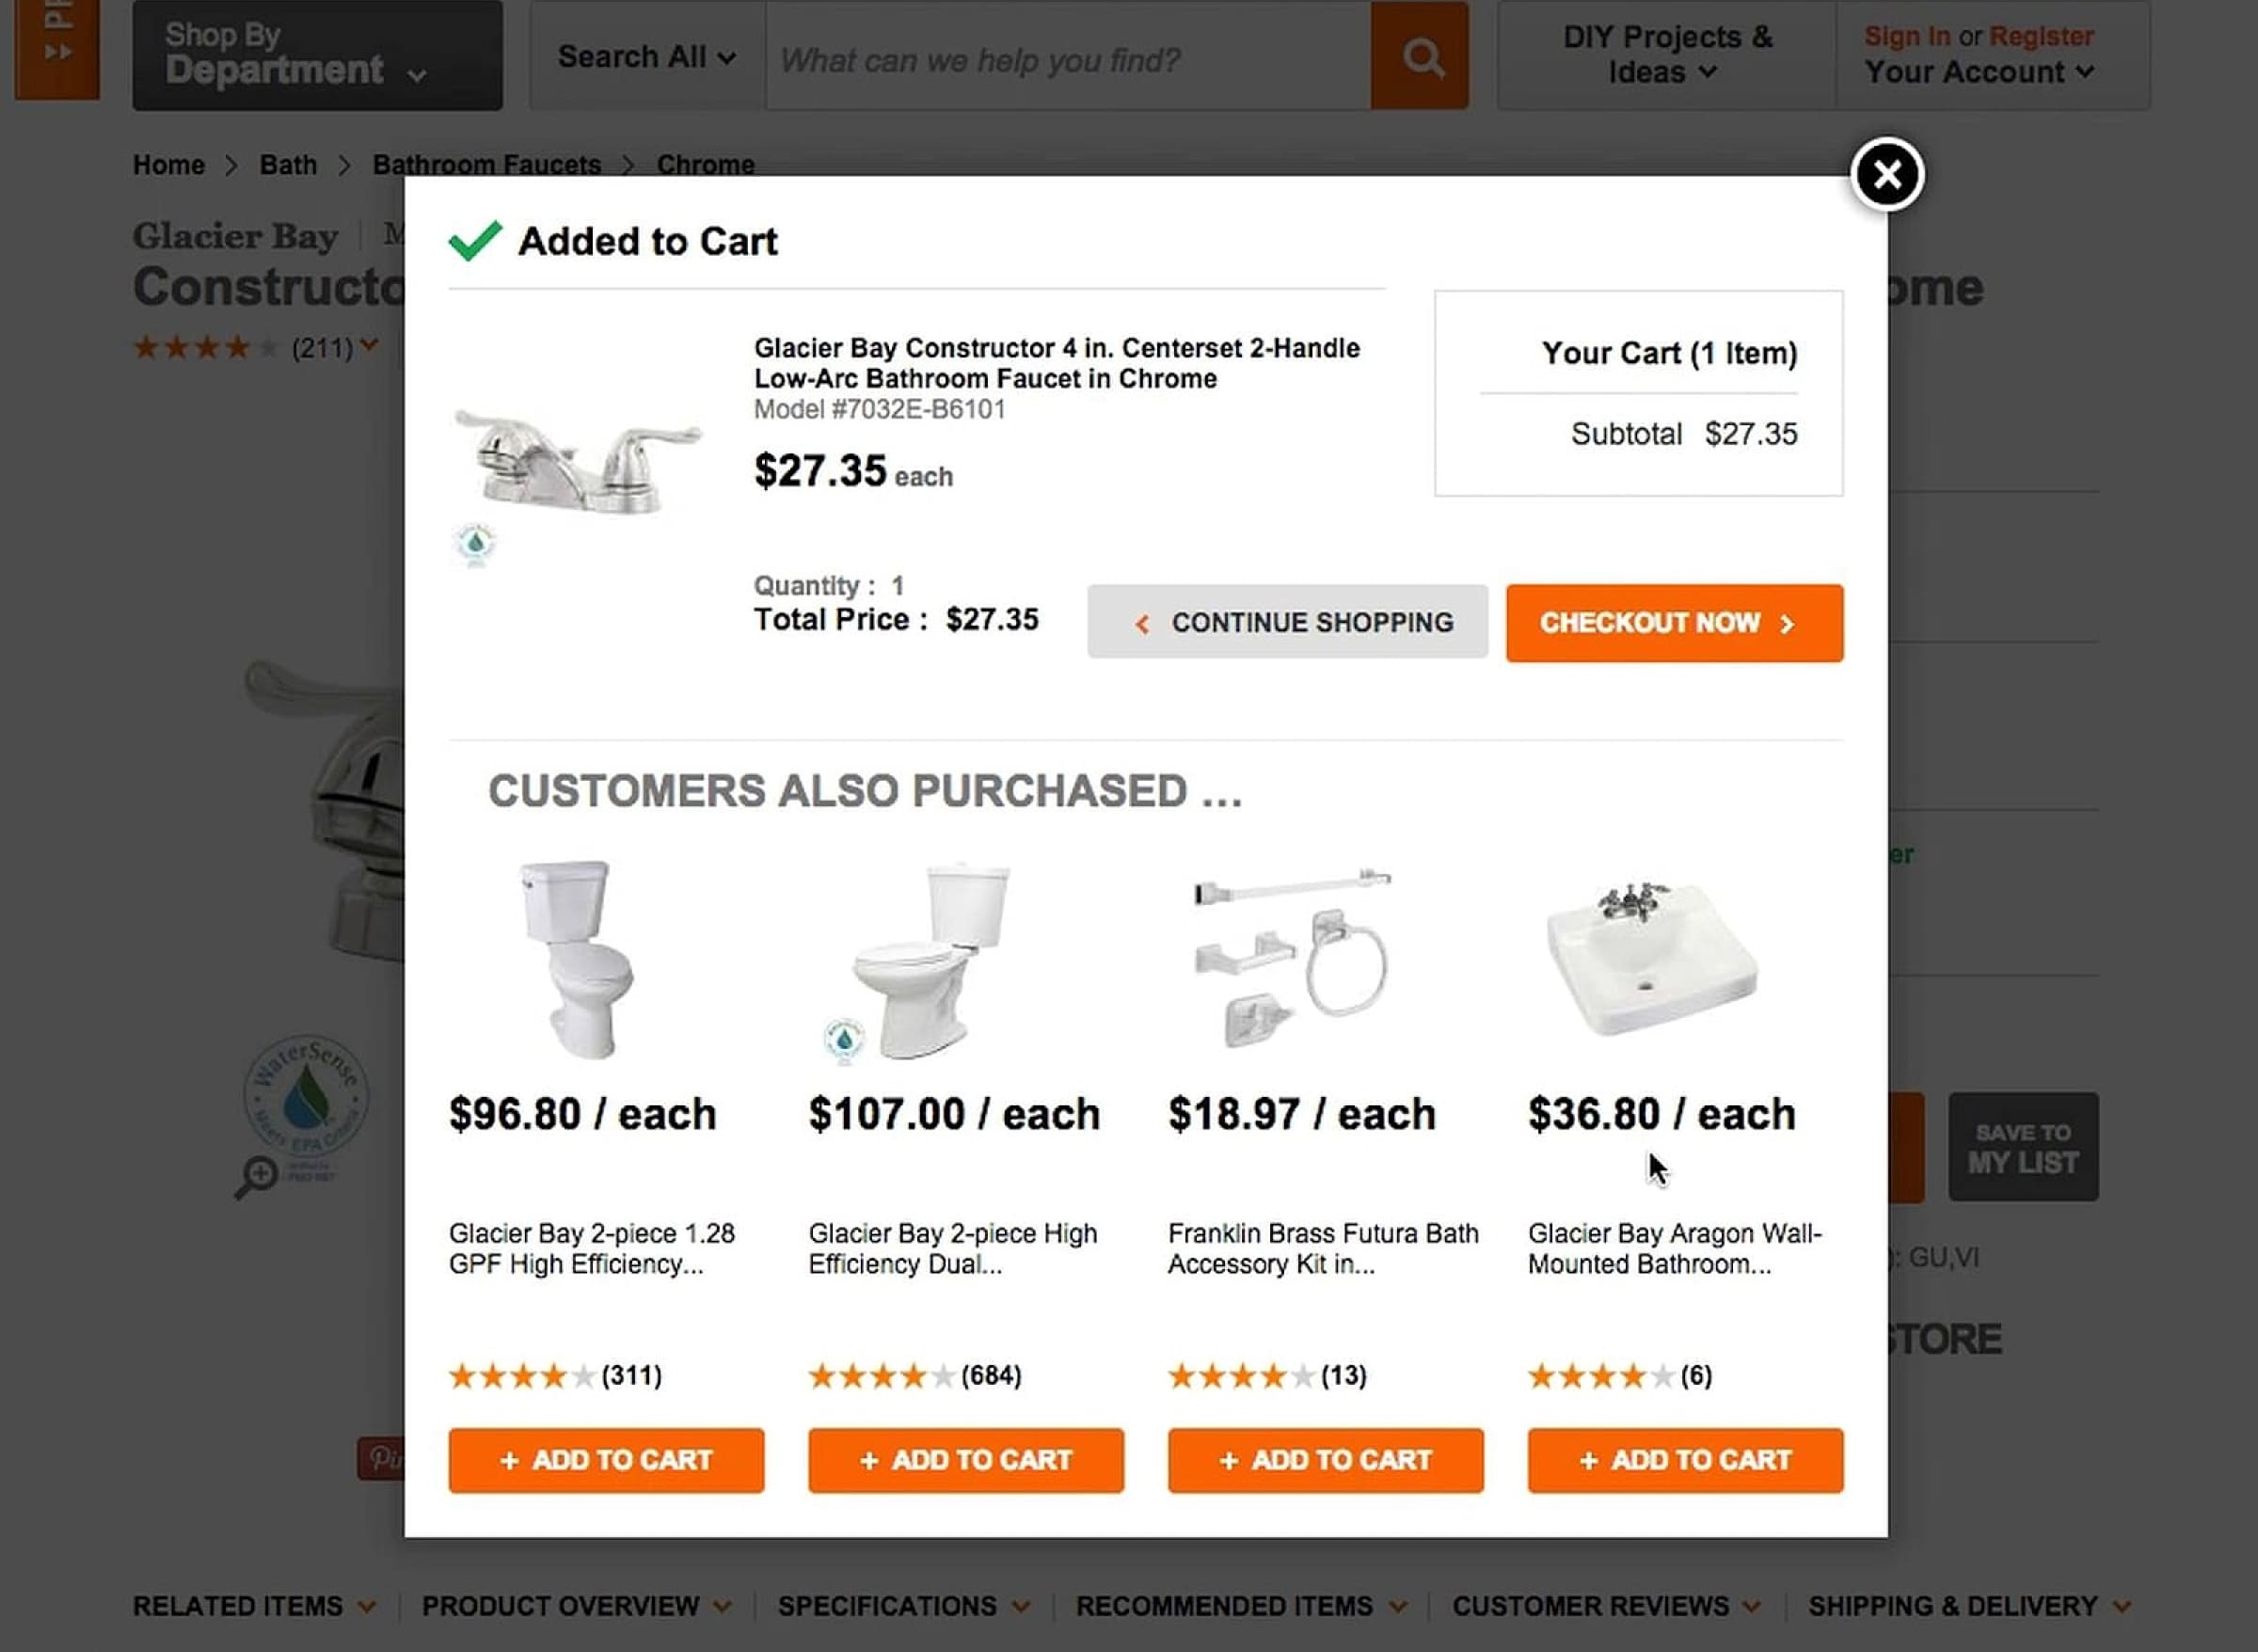This screenshot has width=2258, height=1652.
Task: Click the Checkout Now button
Action: [1674, 623]
